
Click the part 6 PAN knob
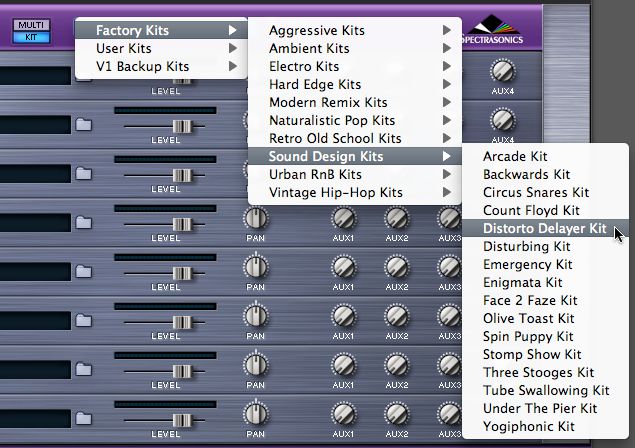click(256, 316)
